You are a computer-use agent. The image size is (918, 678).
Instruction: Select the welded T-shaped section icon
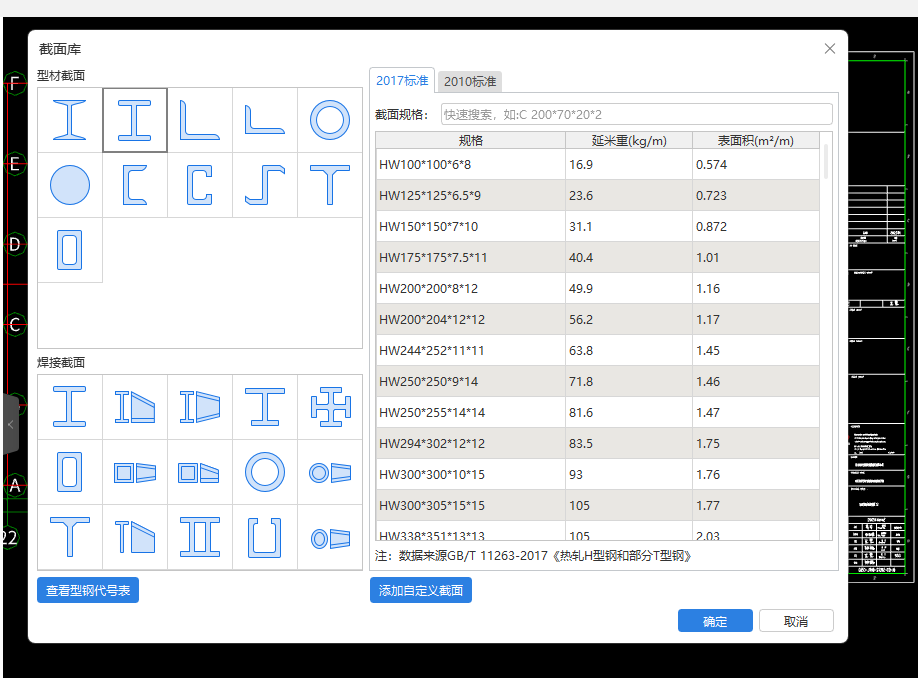[x=70, y=537]
